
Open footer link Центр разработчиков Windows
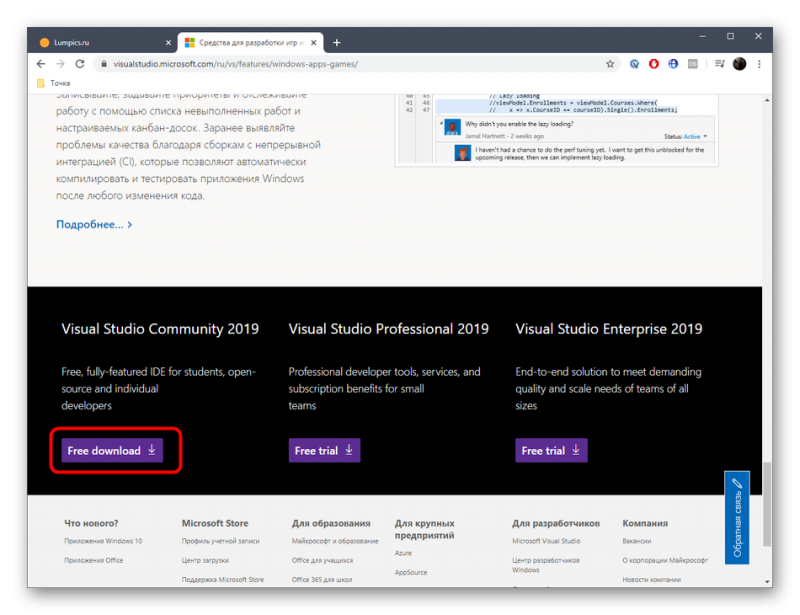click(546, 565)
